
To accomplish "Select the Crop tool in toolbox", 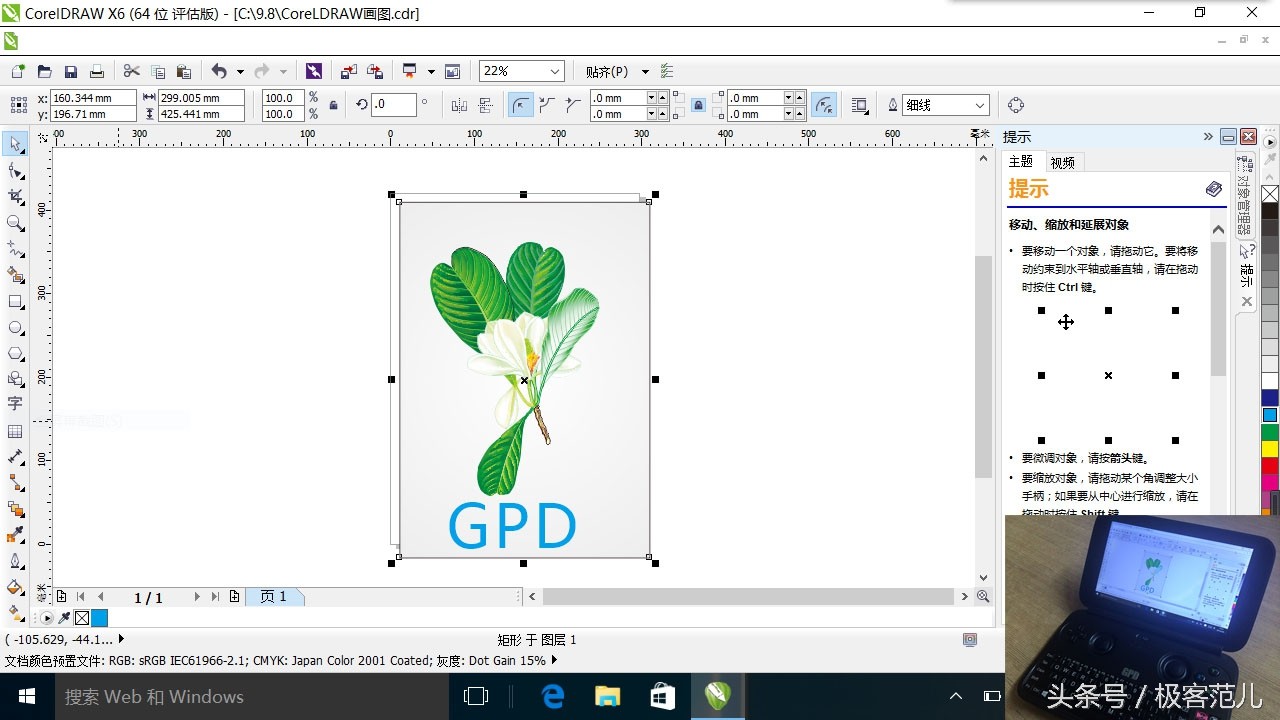I will pyautogui.click(x=15, y=197).
